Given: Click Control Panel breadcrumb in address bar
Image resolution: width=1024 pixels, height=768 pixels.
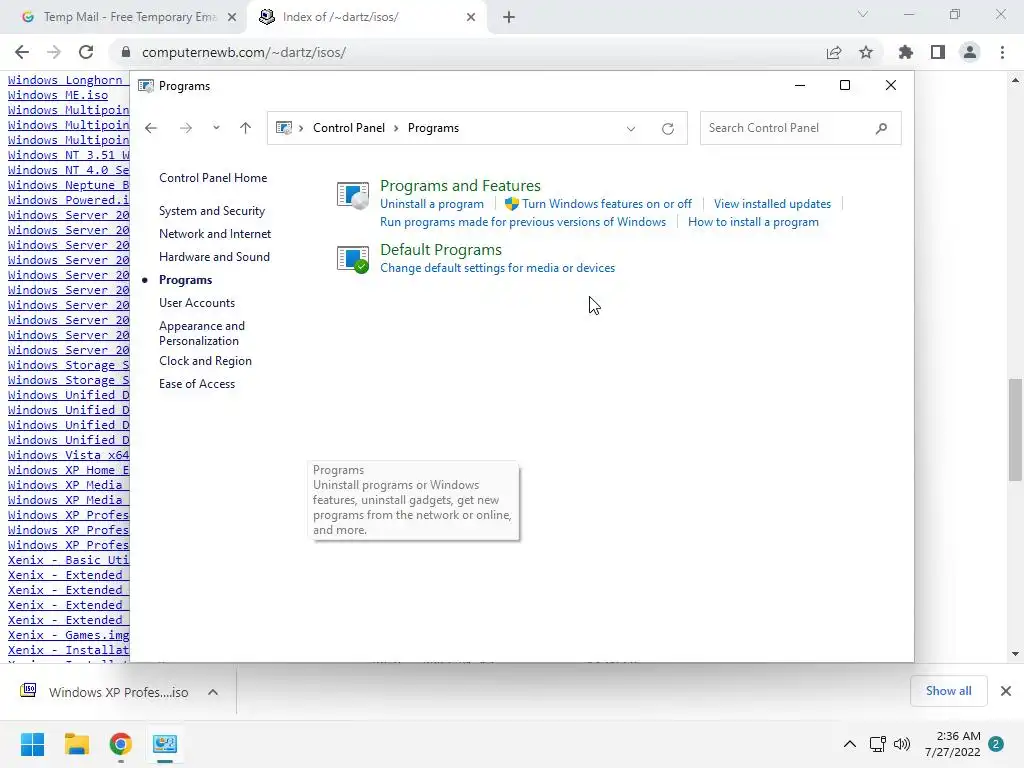Looking at the screenshot, I should click(x=349, y=128).
